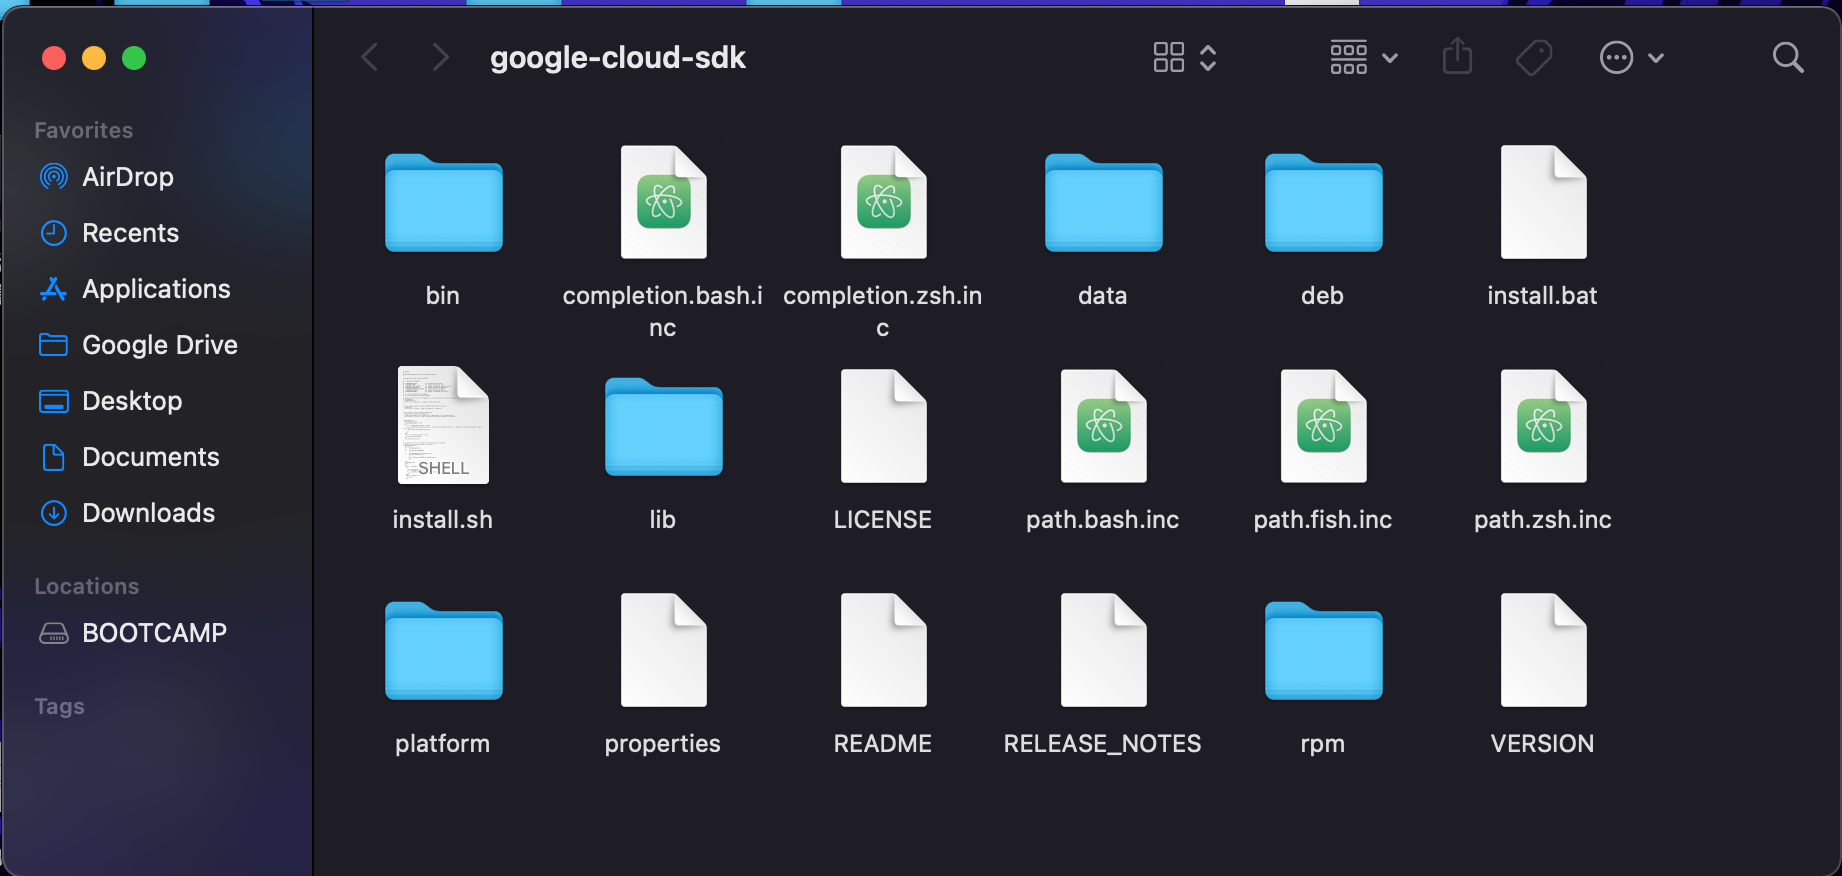
Task: Open the lib folder
Action: click(663, 427)
